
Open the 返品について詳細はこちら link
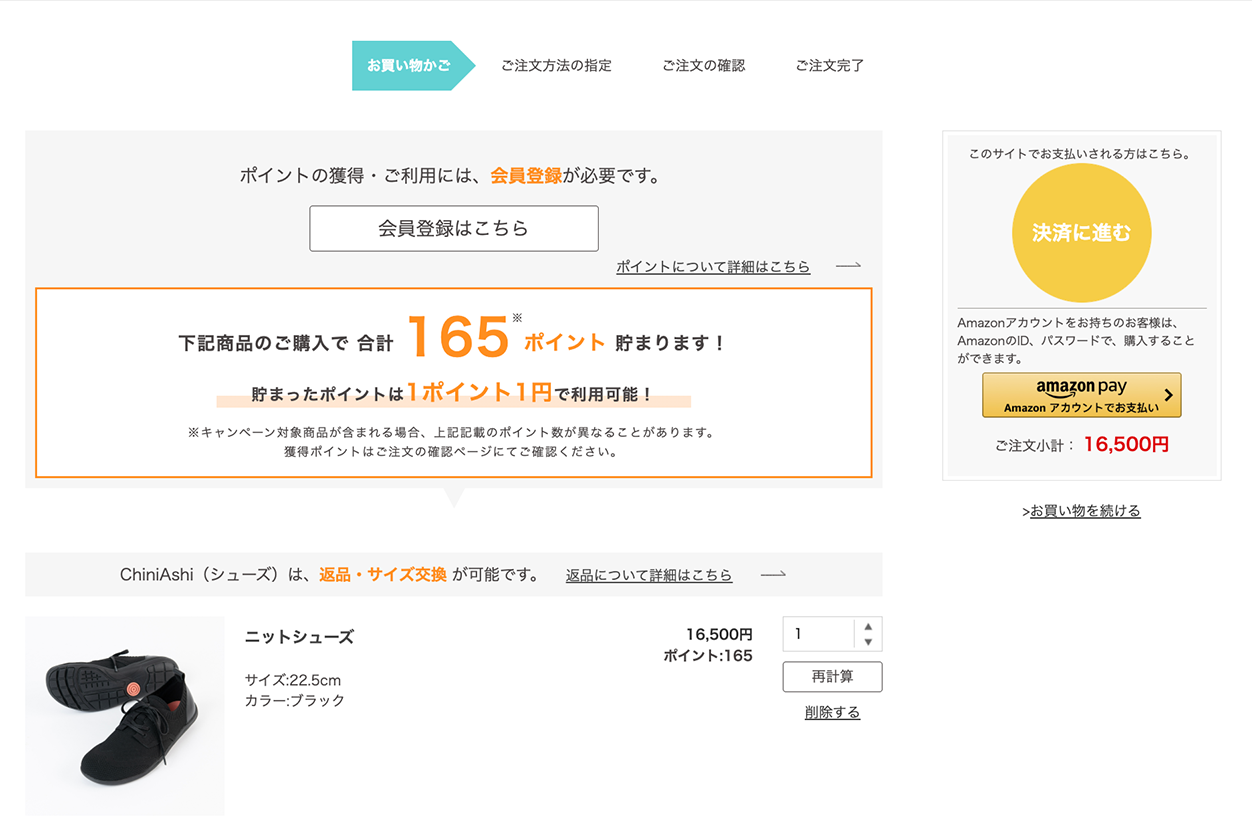[x=648, y=575]
